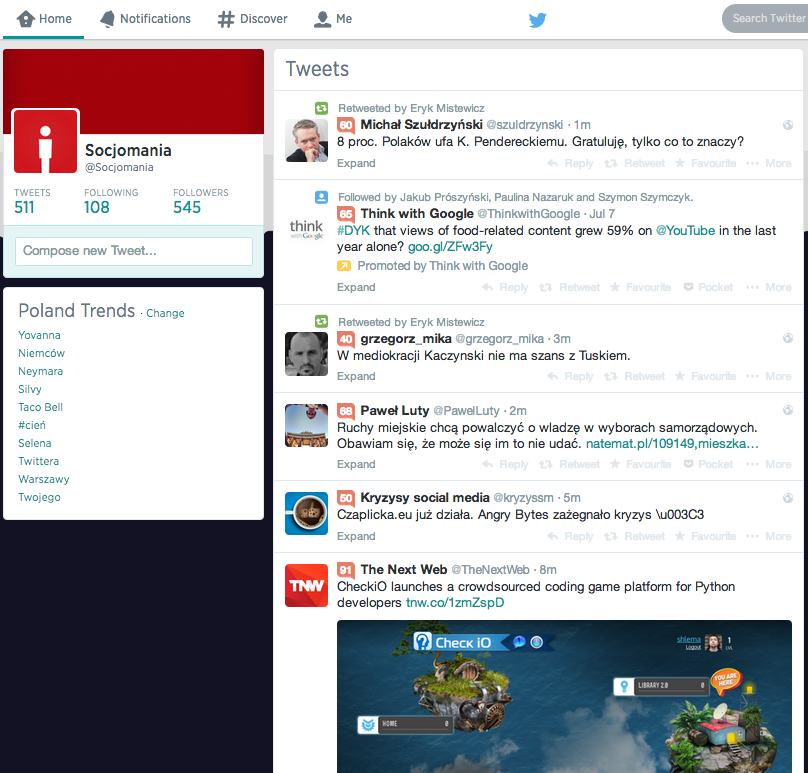View the 108 following count
The width and height of the screenshot is (808, 773).
click(111, 201)
